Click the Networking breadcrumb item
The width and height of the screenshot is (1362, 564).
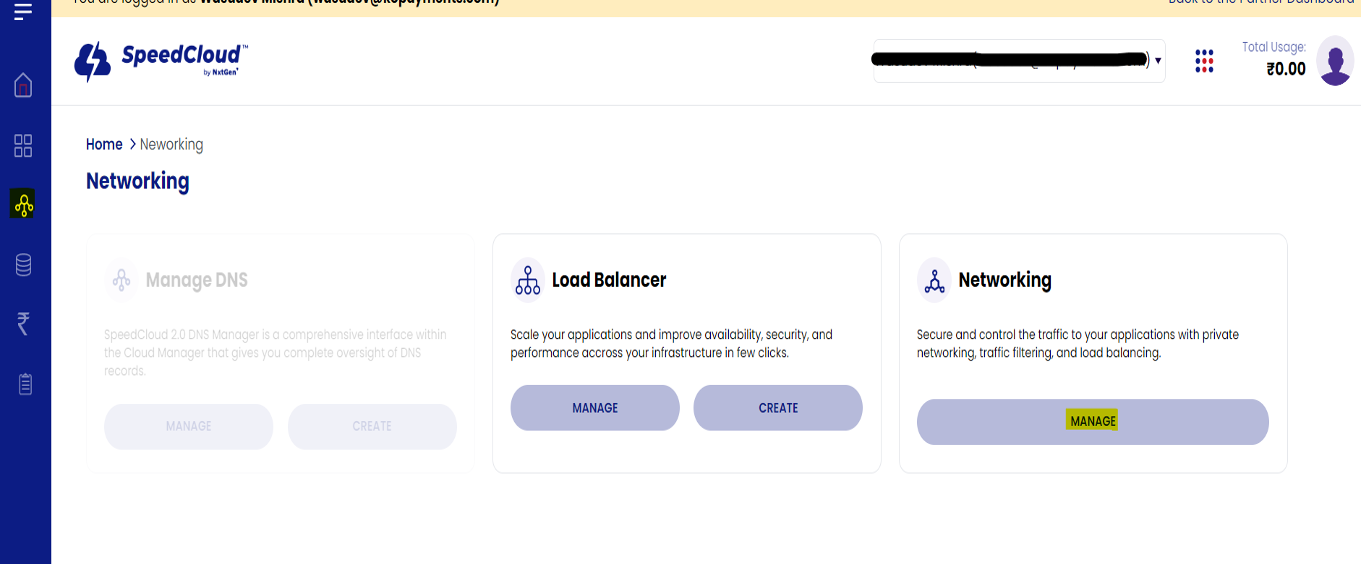(171, 145)
